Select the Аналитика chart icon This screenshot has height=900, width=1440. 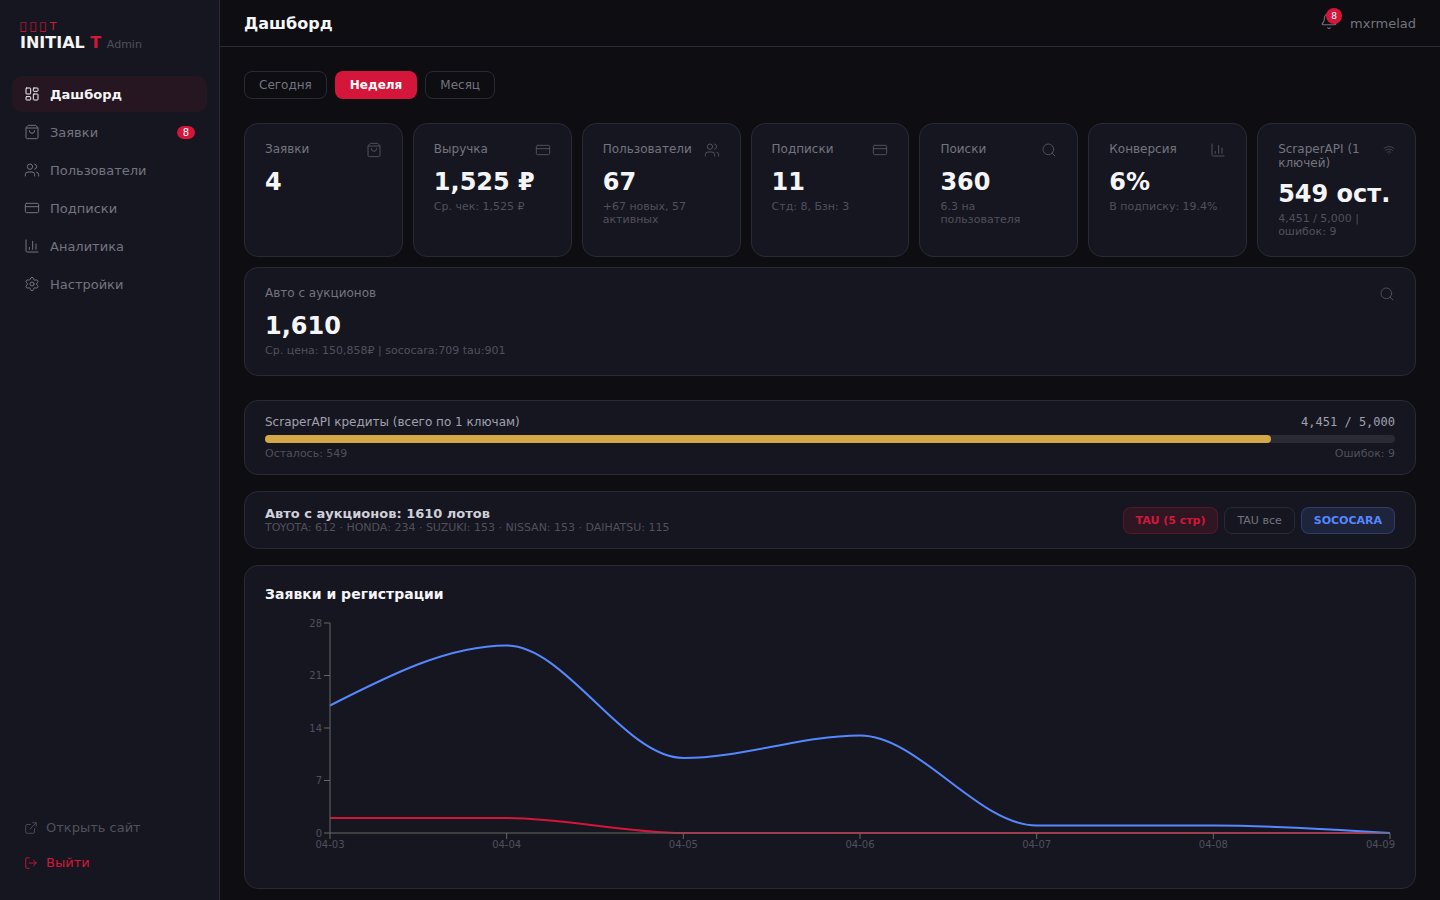(x=32, y=246)
